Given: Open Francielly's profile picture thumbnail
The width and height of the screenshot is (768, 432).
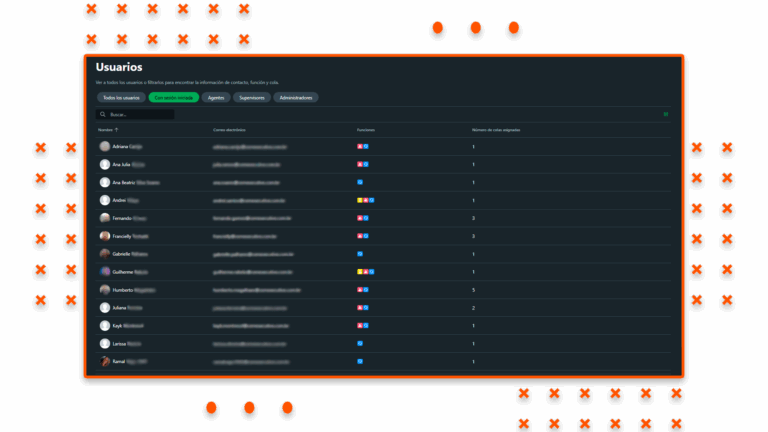Looking at the screenshot, I should (105, 236).
